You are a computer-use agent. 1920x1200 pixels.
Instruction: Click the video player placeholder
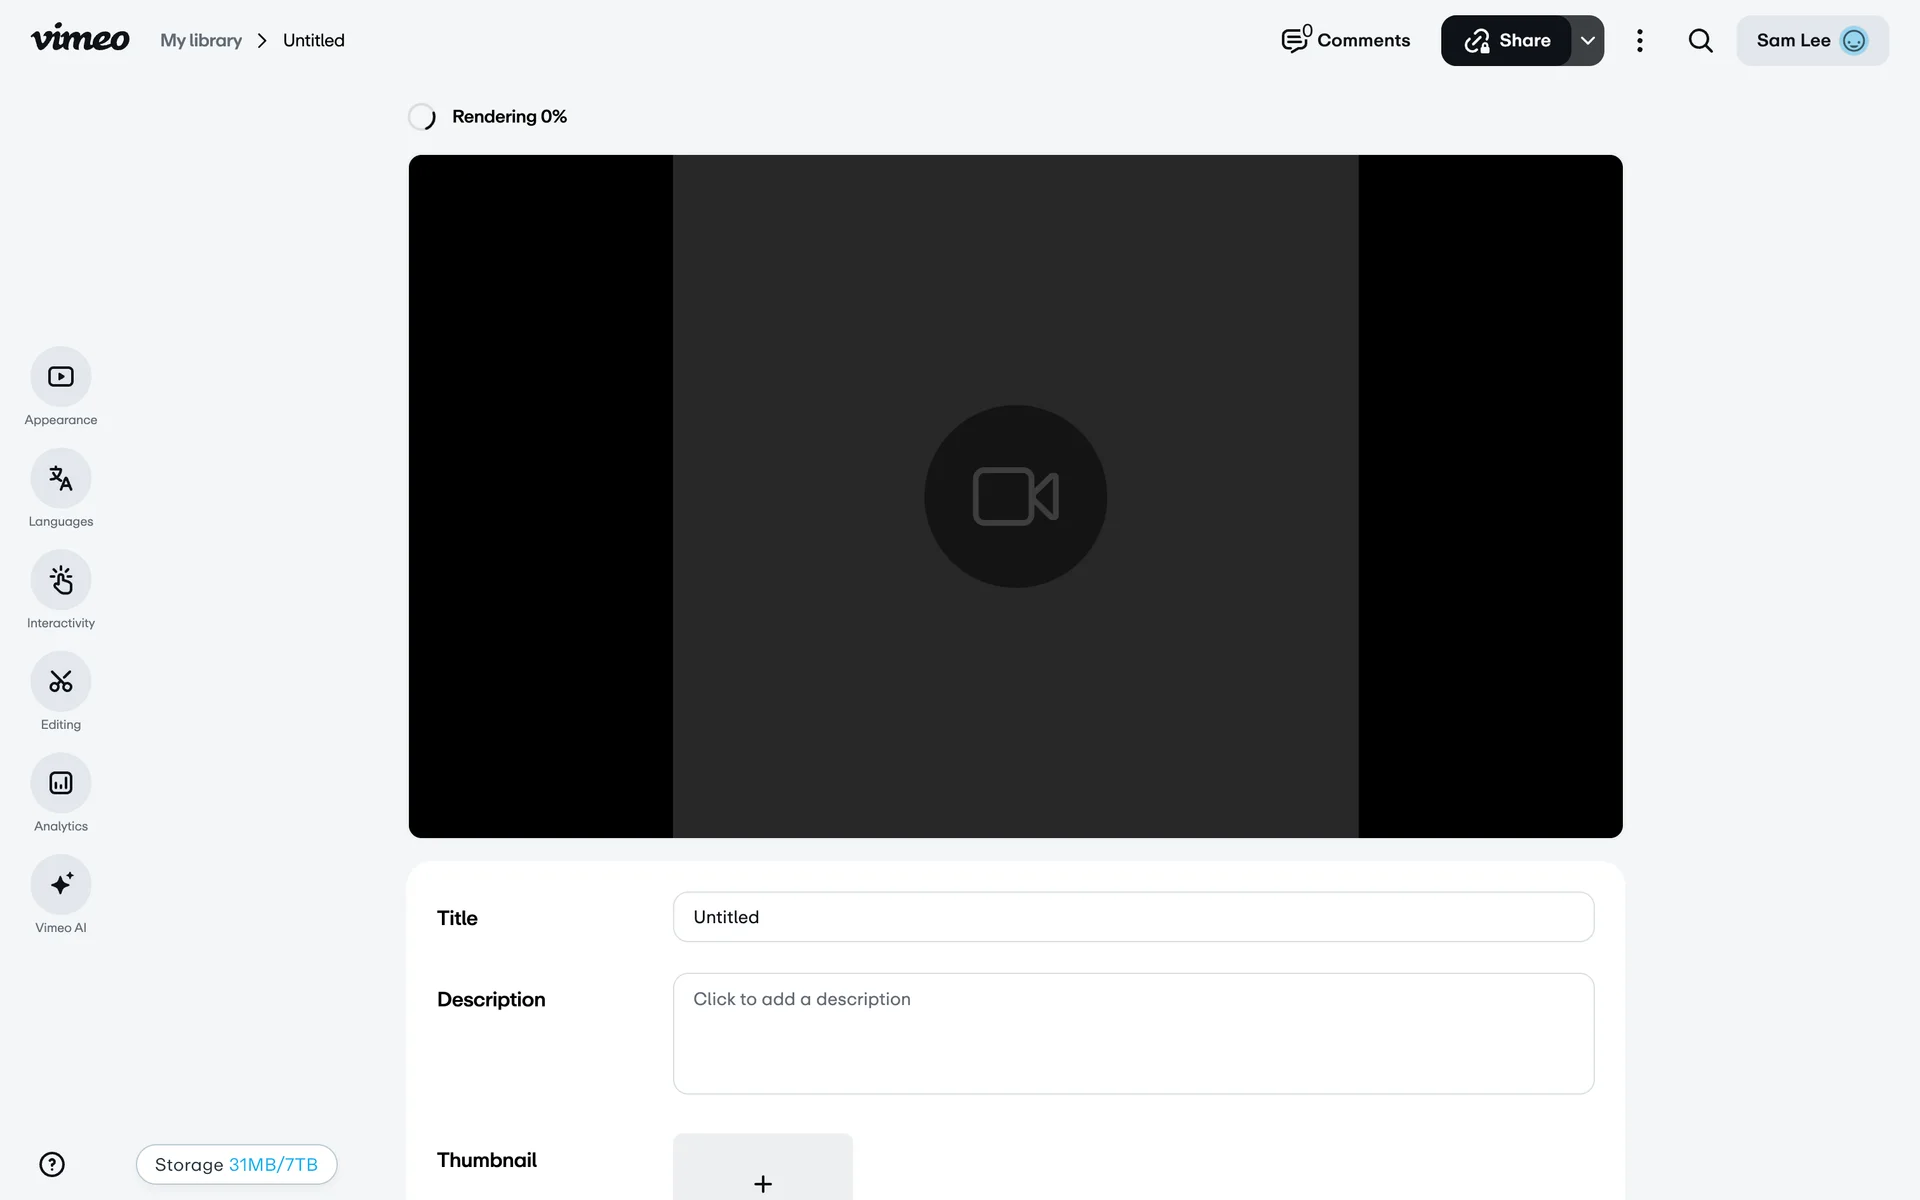tap(1015, 496)
